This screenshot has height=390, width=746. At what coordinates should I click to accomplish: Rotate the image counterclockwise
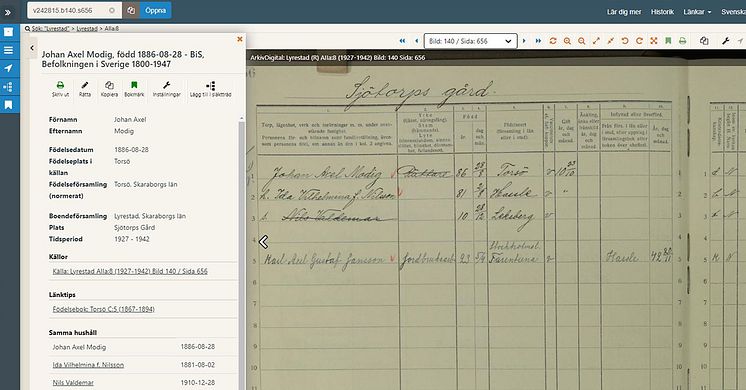coord(625,41)
